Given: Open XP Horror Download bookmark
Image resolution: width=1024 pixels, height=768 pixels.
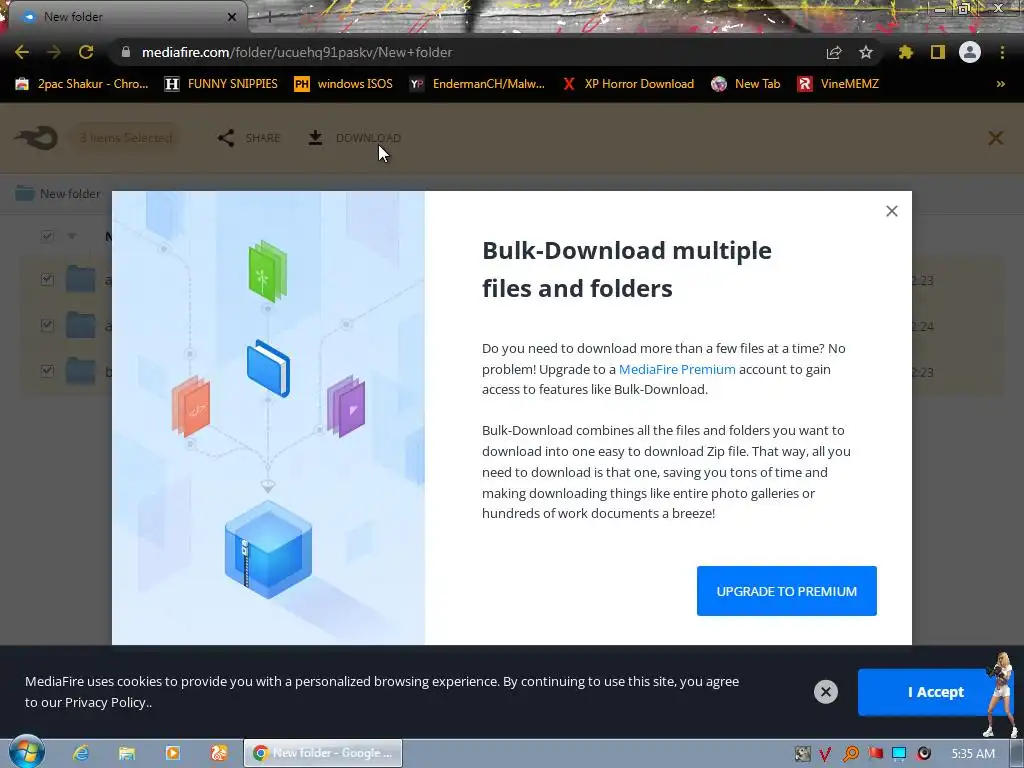Looking at the screenshot, I should click(628, 84).
